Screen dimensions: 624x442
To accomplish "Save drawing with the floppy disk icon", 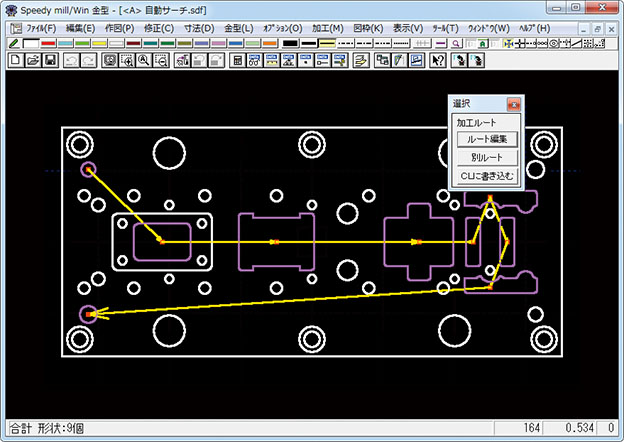I will (x=48, y=60).
